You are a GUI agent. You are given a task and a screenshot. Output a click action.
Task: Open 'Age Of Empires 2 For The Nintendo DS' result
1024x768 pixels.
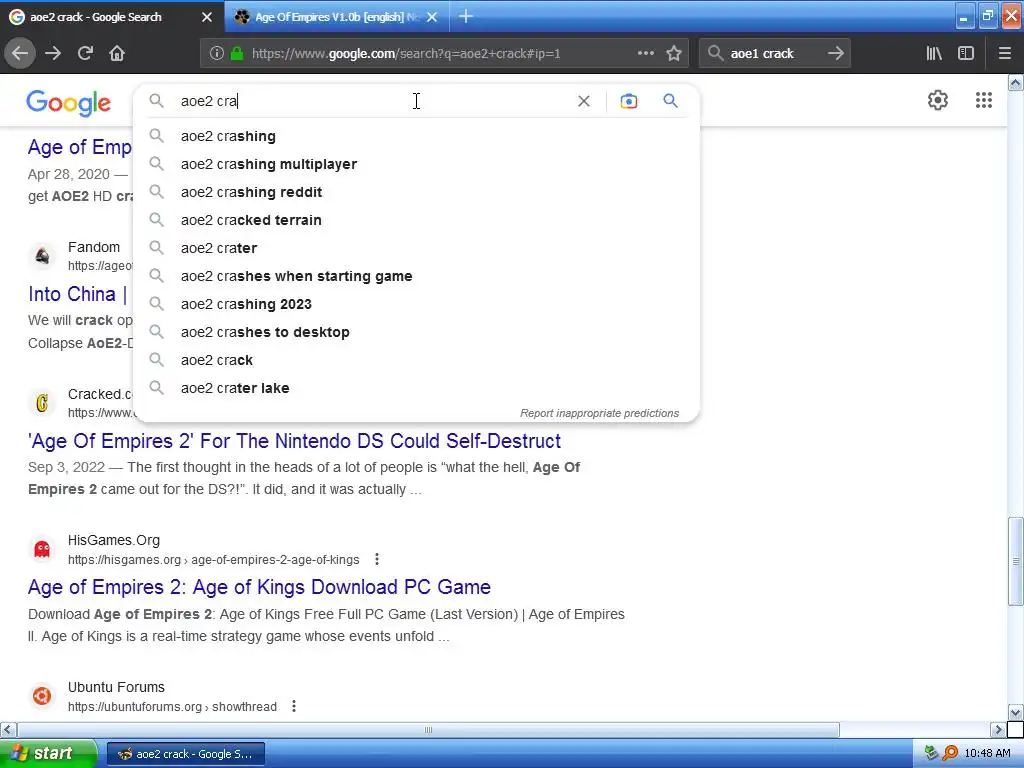coord(294,441)
